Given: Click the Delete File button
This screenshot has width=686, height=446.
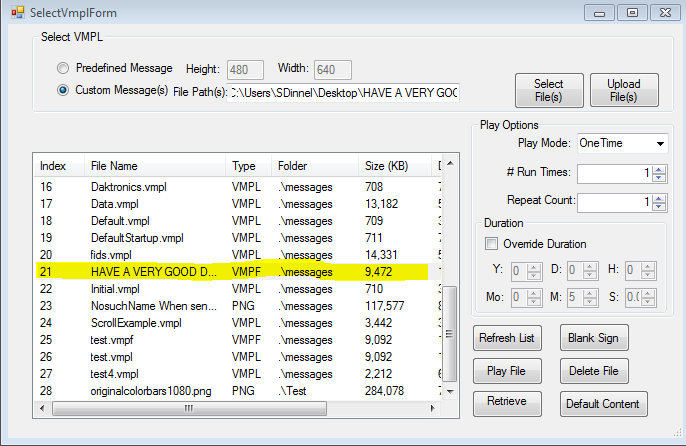Looking at the screenshot, I should pyautogui.click(x=594, y=372).
